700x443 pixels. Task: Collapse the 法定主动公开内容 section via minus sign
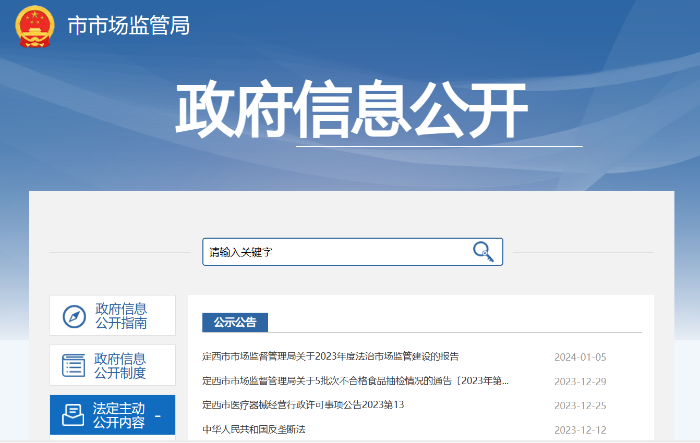click(158, 415)
